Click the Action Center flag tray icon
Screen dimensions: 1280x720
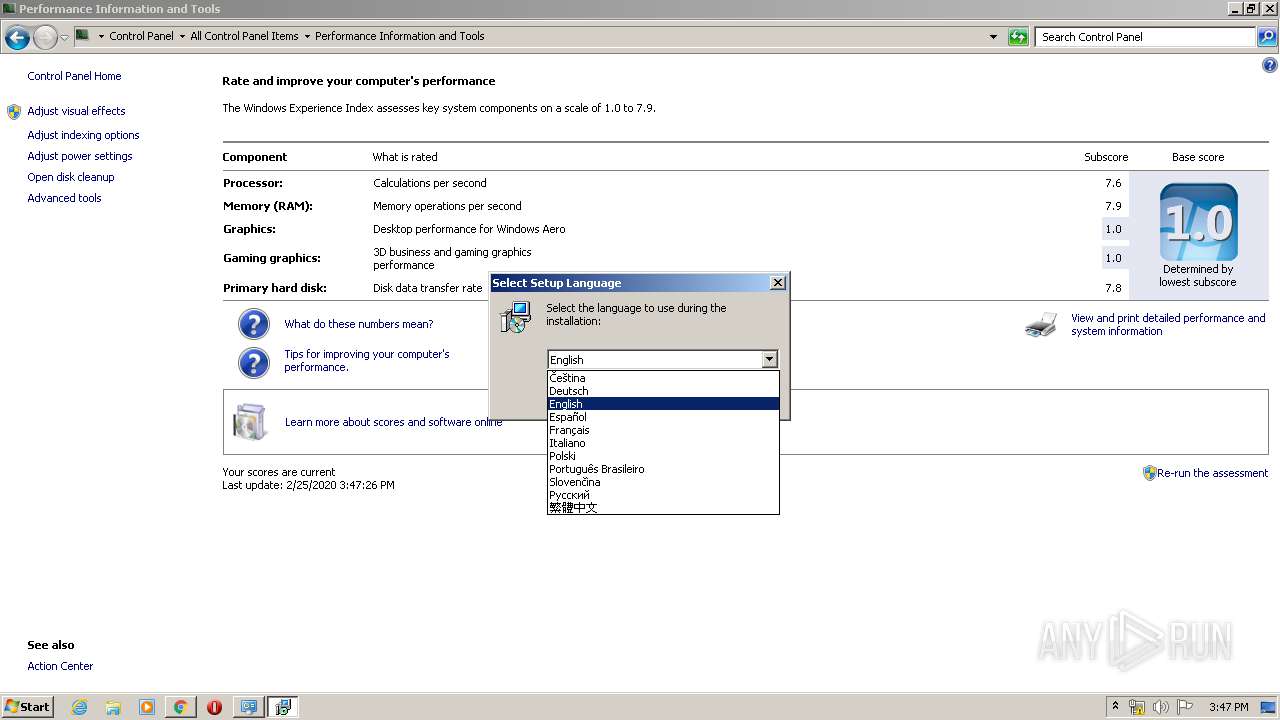tap(1185, 707)
